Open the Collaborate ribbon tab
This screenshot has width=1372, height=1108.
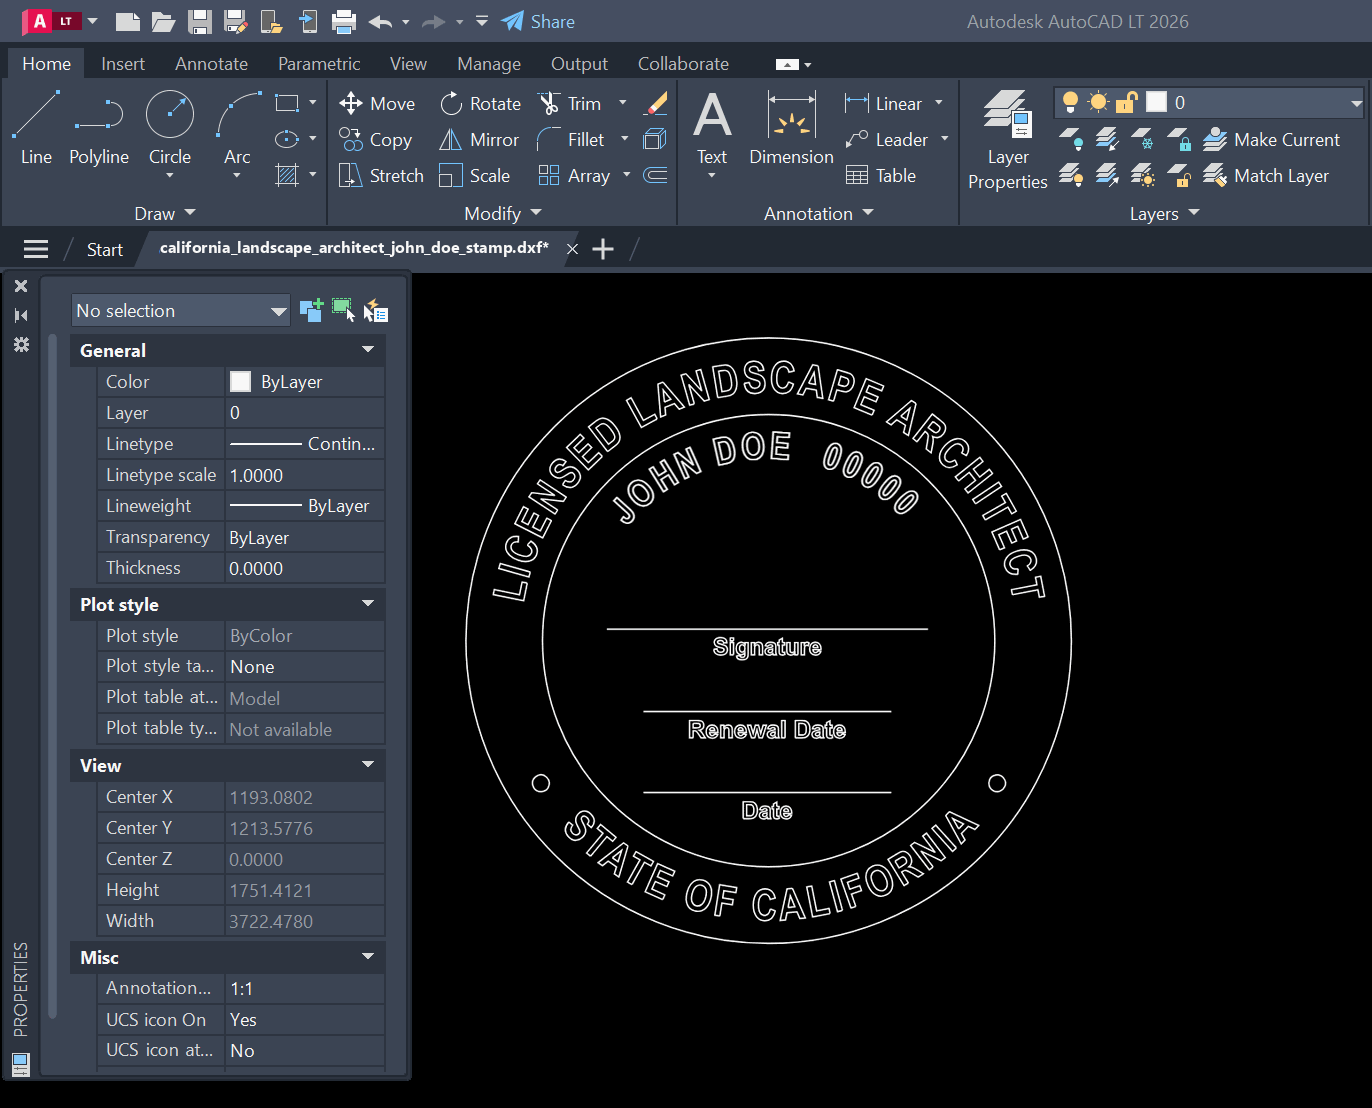(683, 63)
